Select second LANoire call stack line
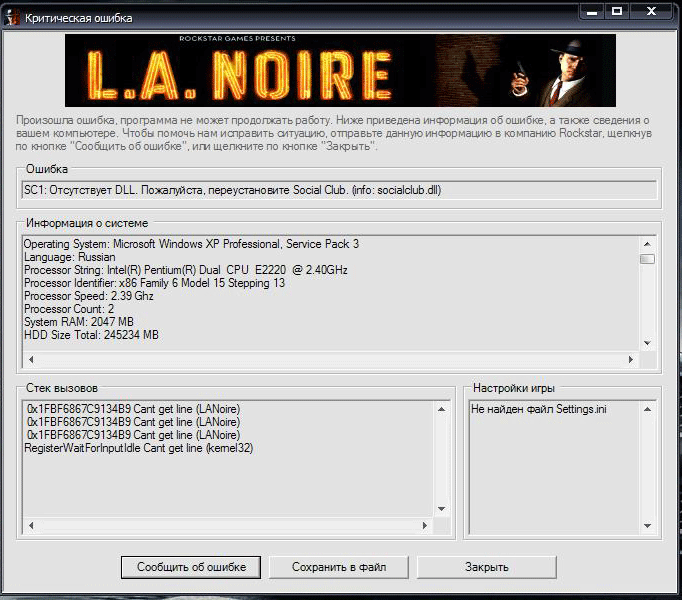682x600 pixels. [133, 422]
